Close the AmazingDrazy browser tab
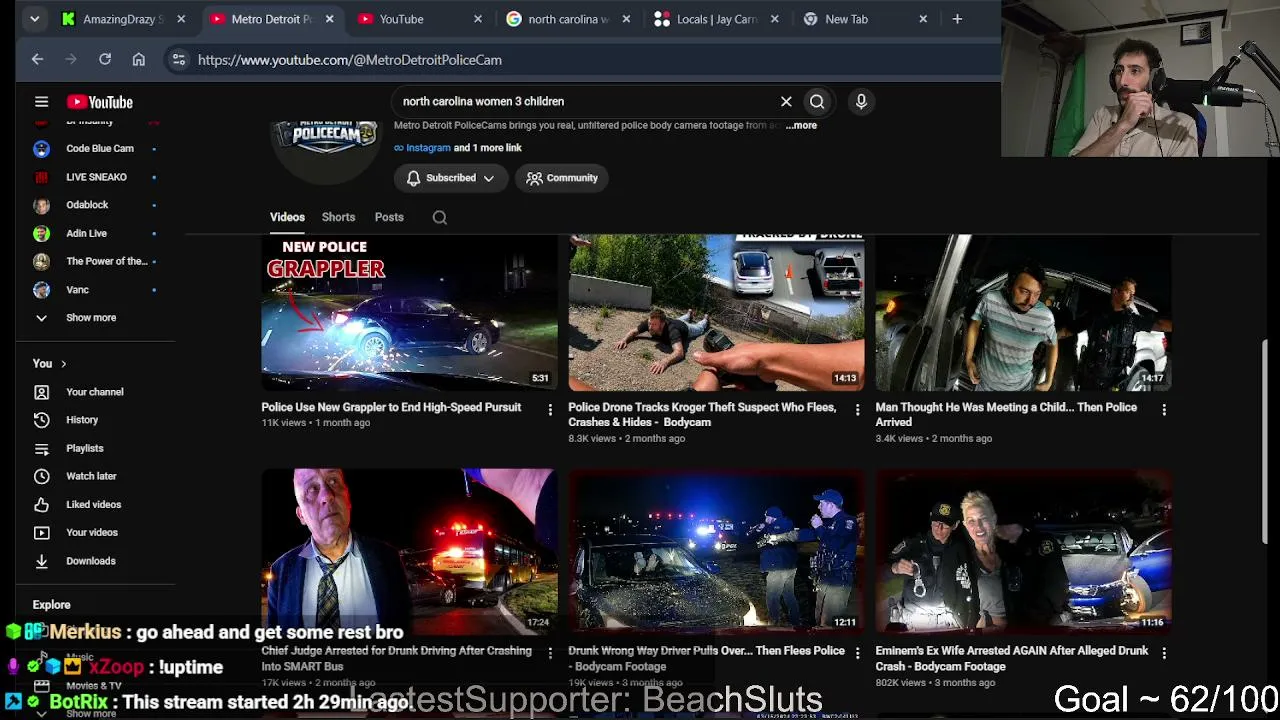This screenshot has height=720, width=1280. (x=181, y=19)
